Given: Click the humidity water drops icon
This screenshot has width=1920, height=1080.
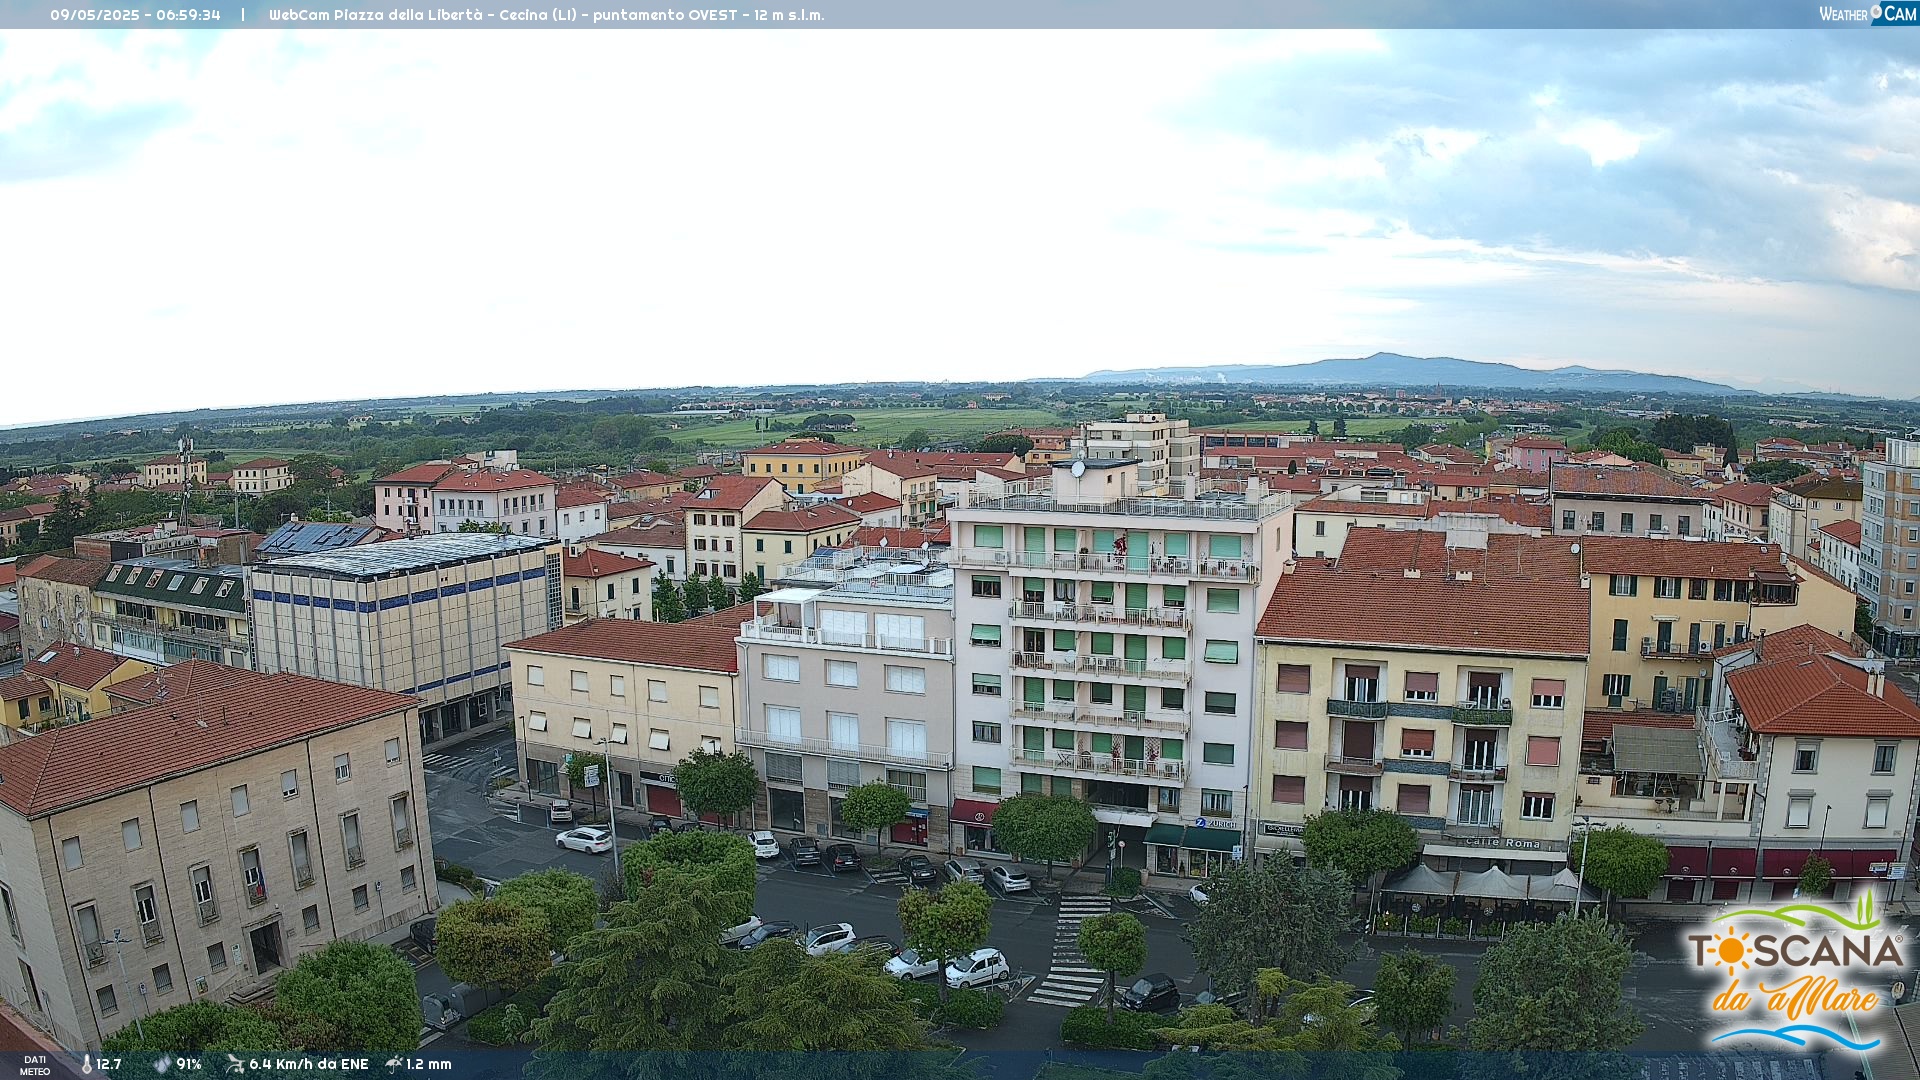Looking at the screenshot, I should click(x=162, y=1065).
